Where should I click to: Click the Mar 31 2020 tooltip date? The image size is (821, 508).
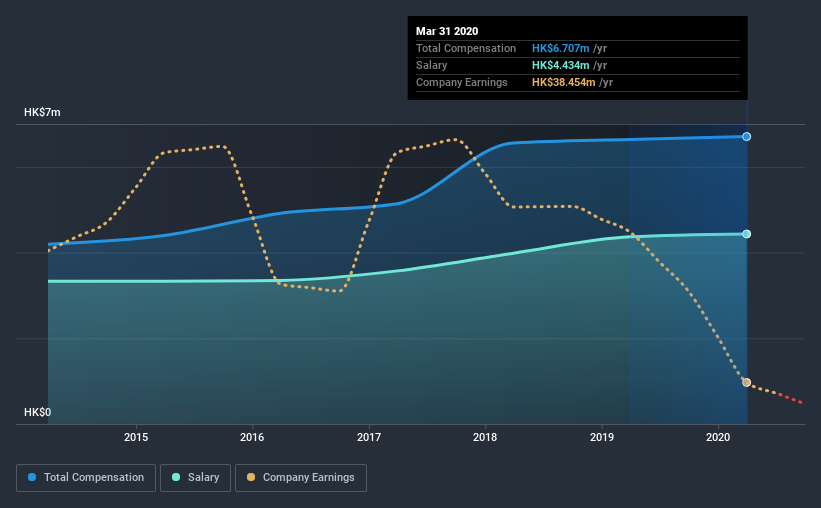pos(447,31)
